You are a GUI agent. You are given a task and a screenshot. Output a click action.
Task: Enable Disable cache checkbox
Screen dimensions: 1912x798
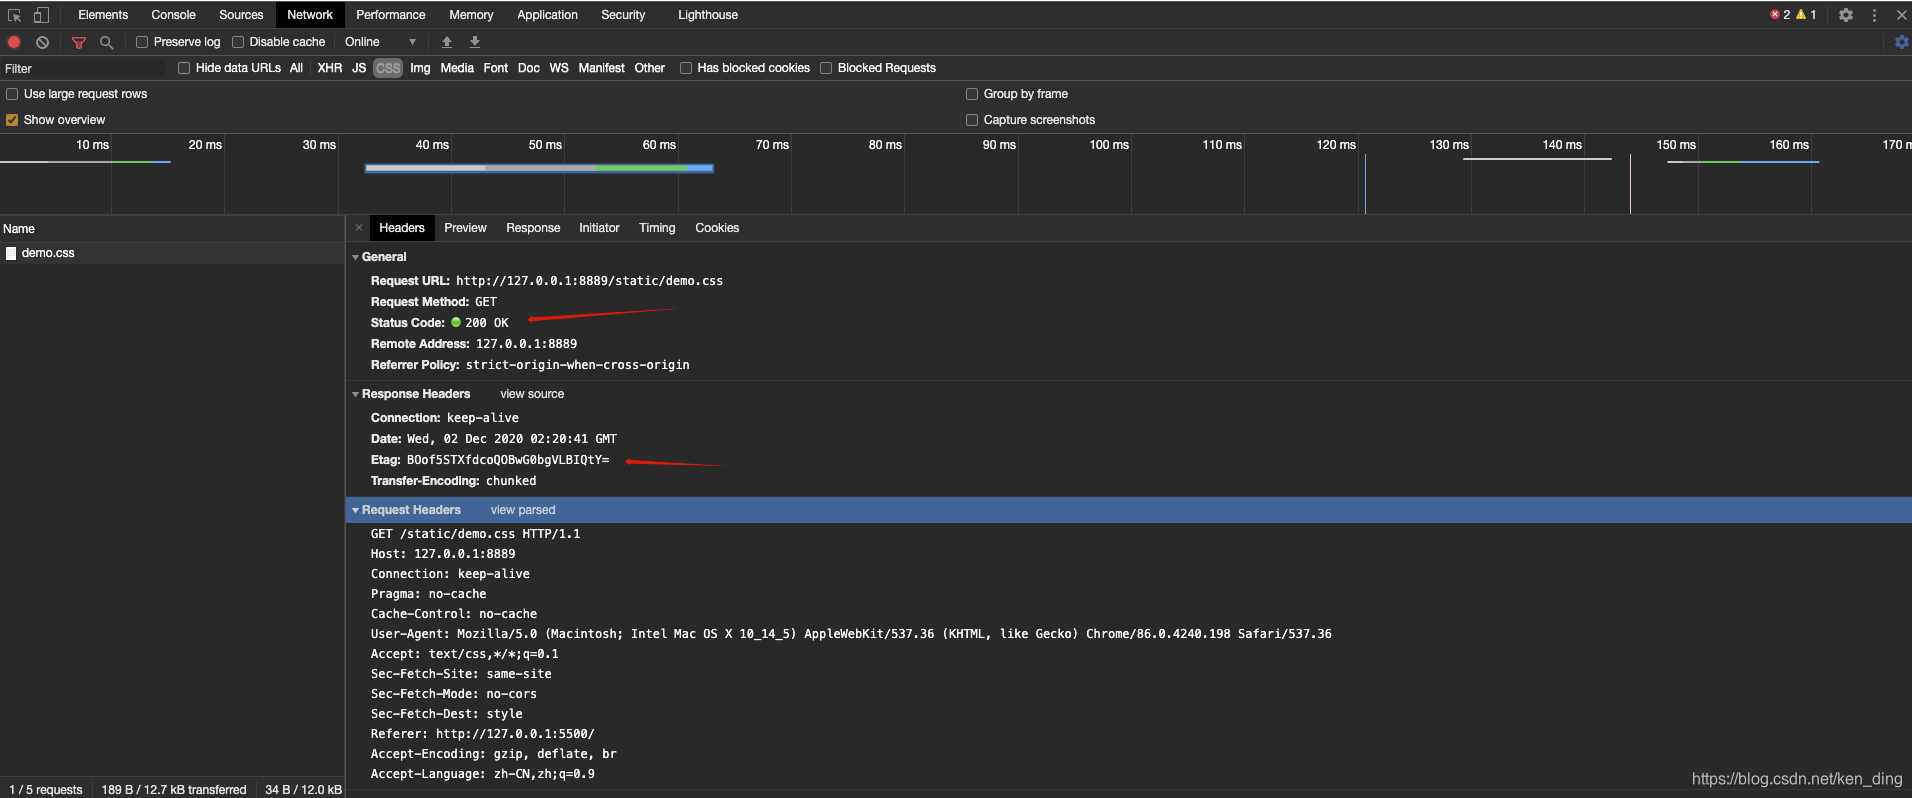[x=238, y=42]
